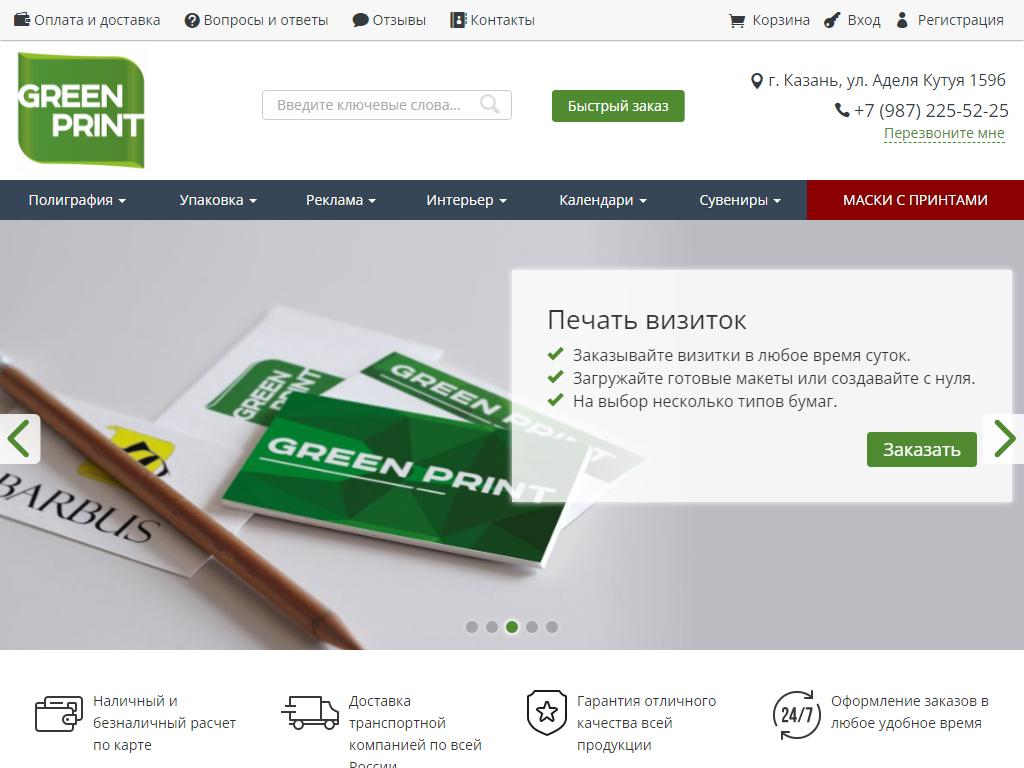Screen dimensions: 1024x768
Task: Open the МАСКИ С ПРИНТАМИ menu item
Action: [915, 200]
